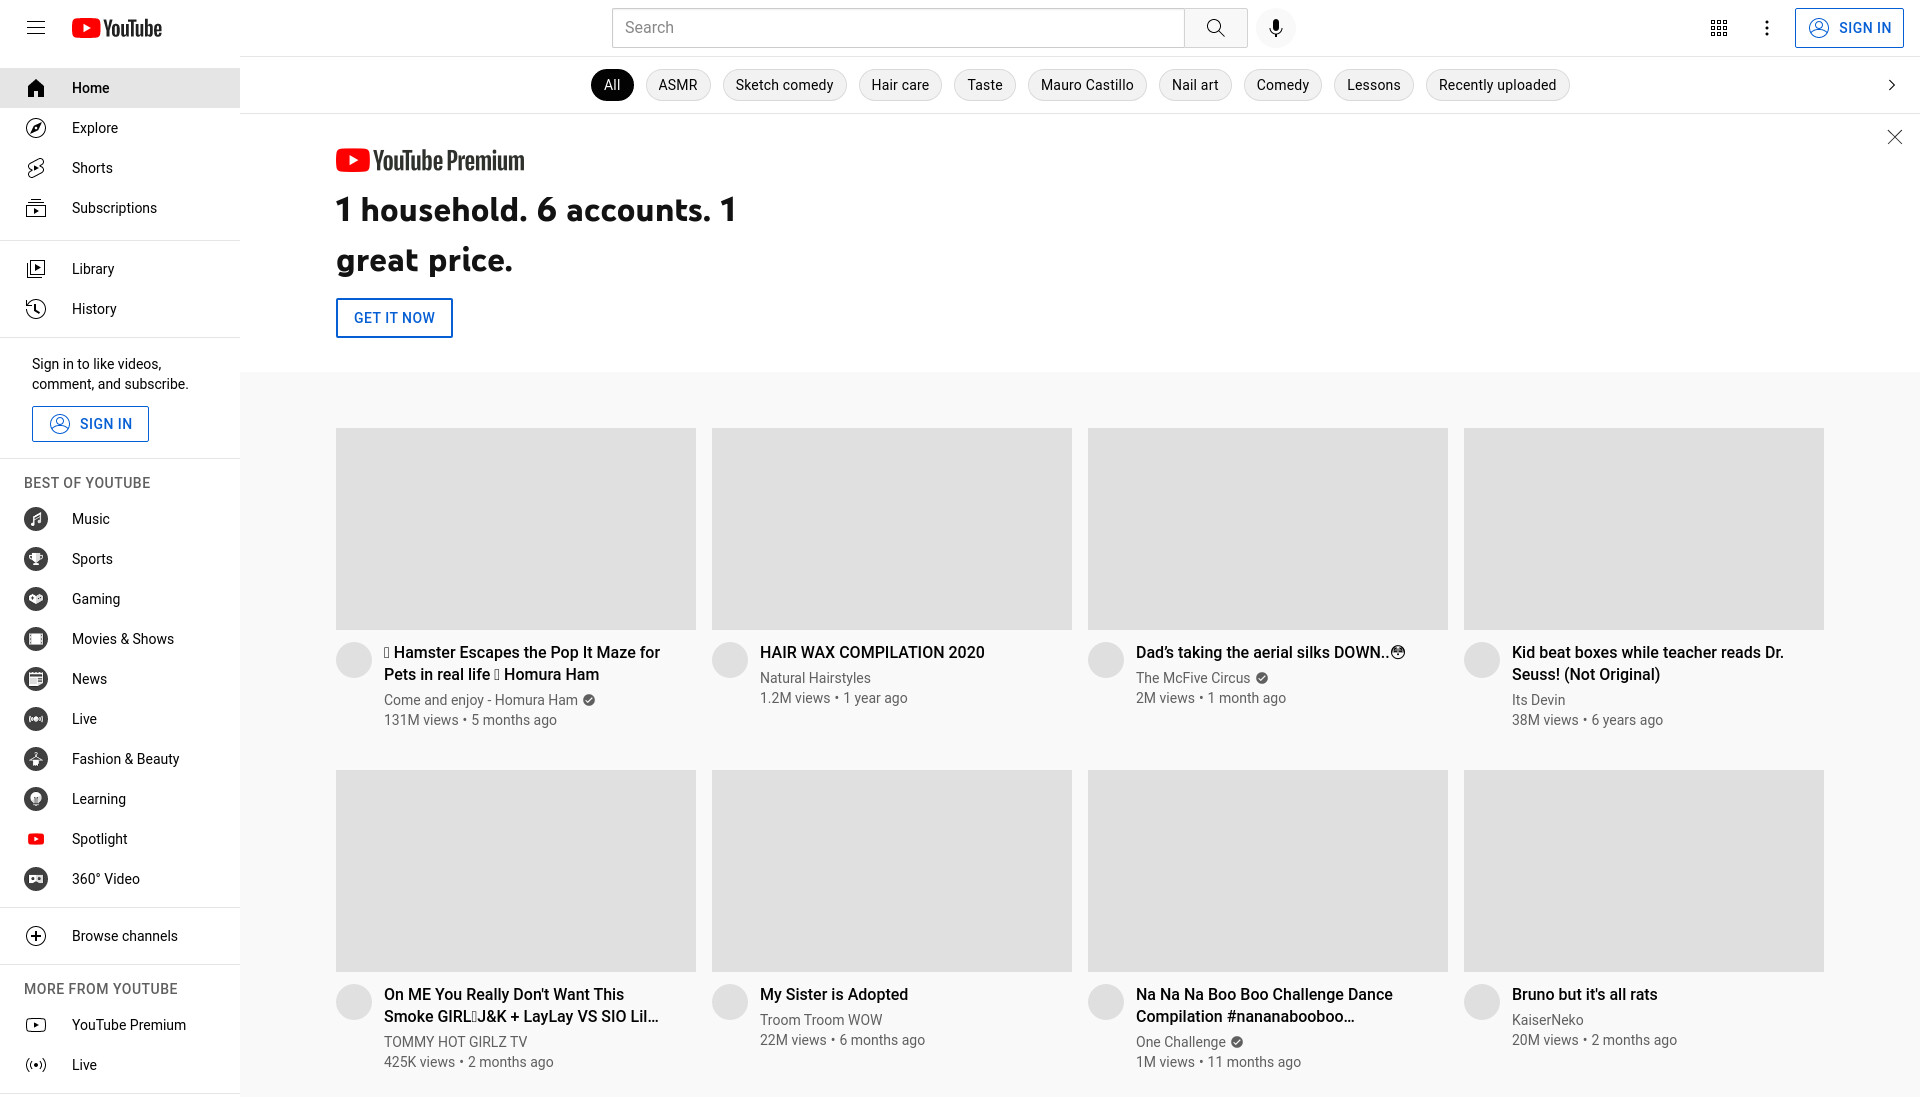Image resolution: width=1920 pixels, height=1097 pixels.
Task: Open the Spotlight channel icon
Action: pos(36,839)
